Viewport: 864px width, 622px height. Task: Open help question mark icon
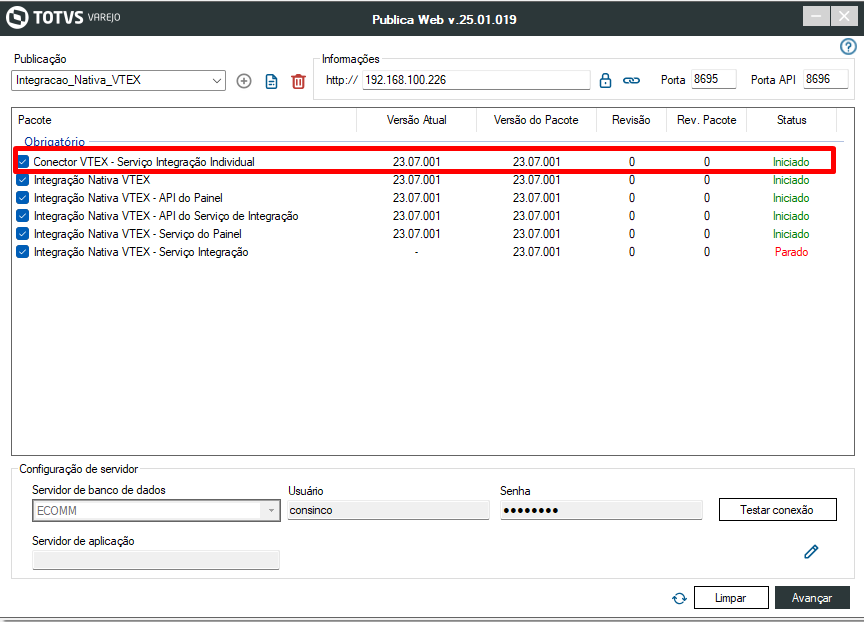(x=848, y=47)
